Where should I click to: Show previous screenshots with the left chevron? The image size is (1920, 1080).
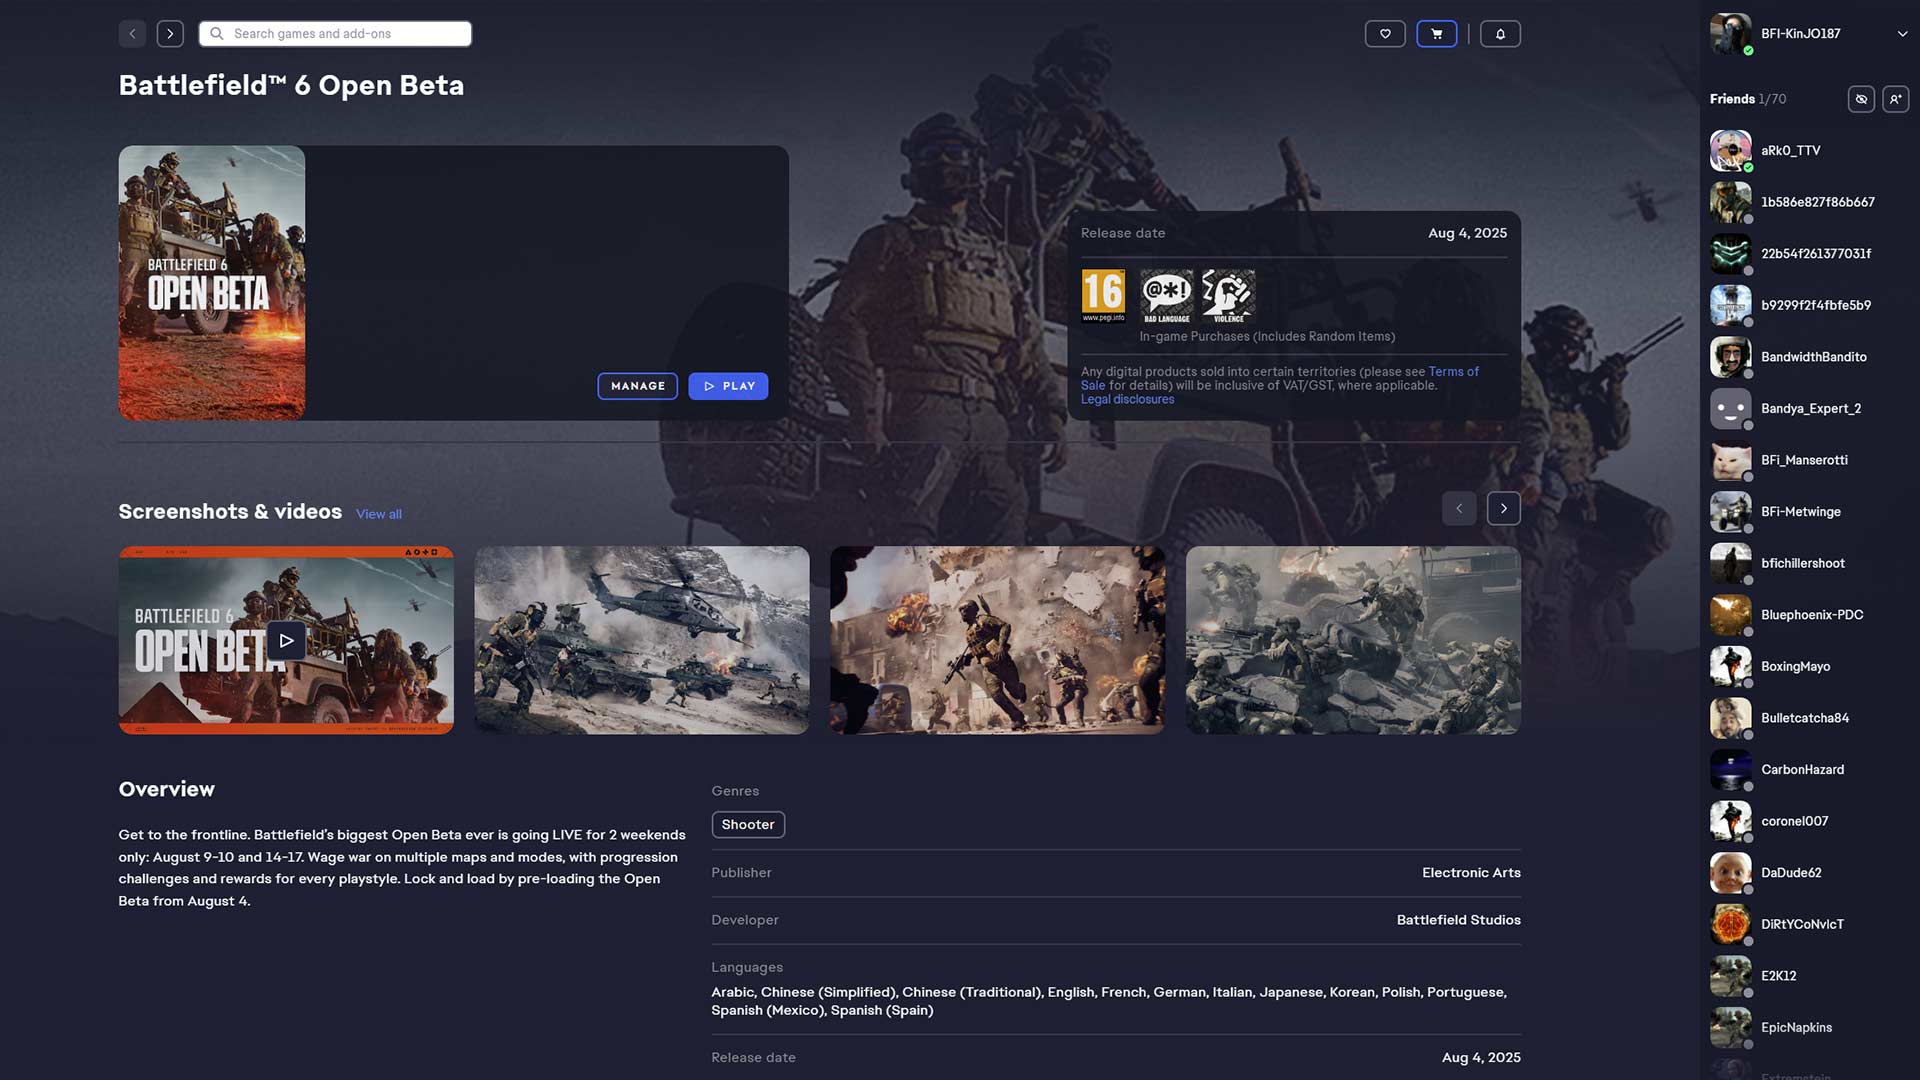point(1459,508)
